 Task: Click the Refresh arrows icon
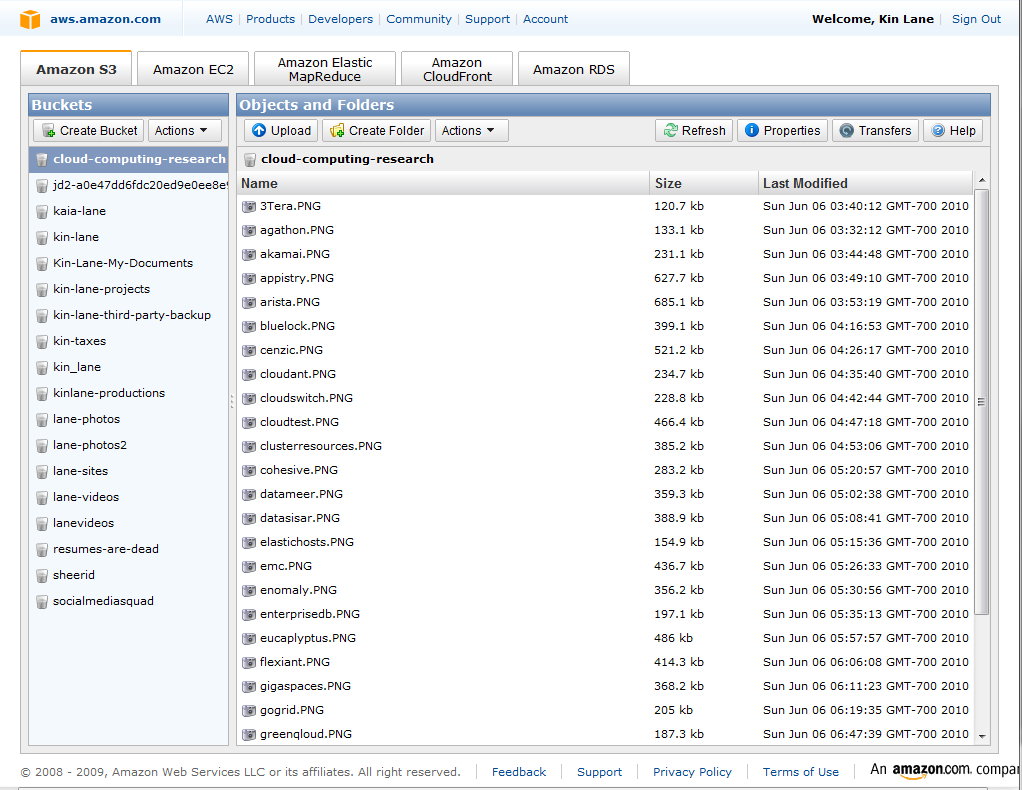pyautogui.click(x=670, y=130)
